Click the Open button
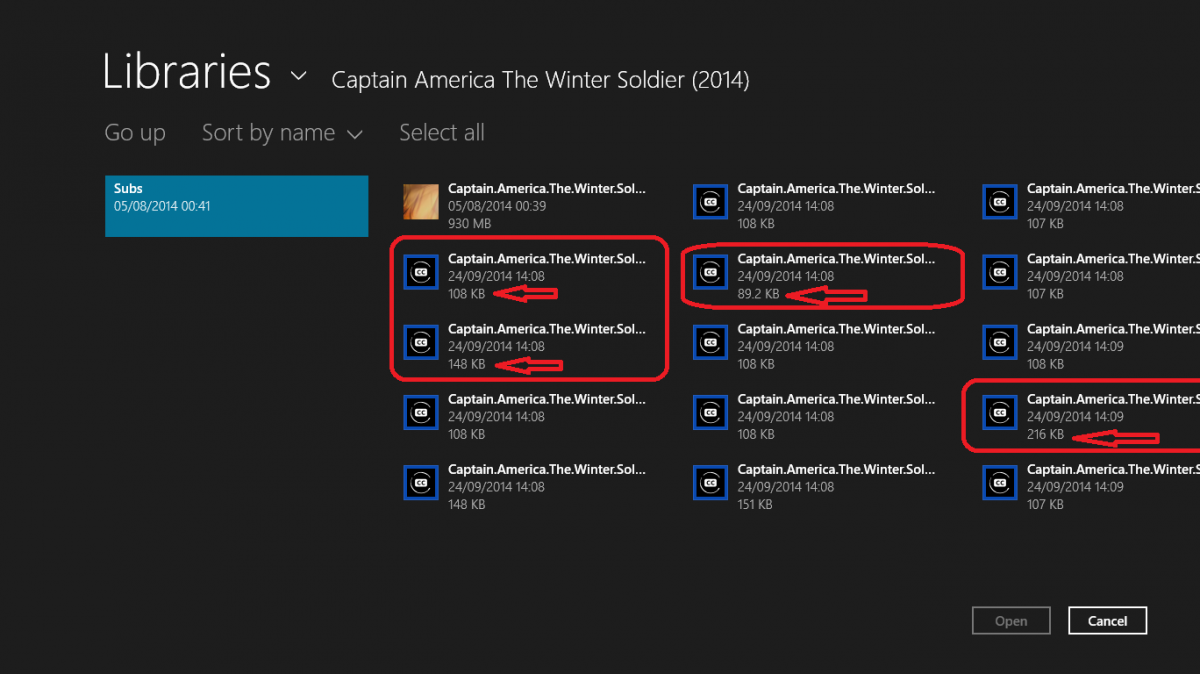The width and height of the screenshot is (1200, 674). pyautogui.click(x=1011, y=621)
